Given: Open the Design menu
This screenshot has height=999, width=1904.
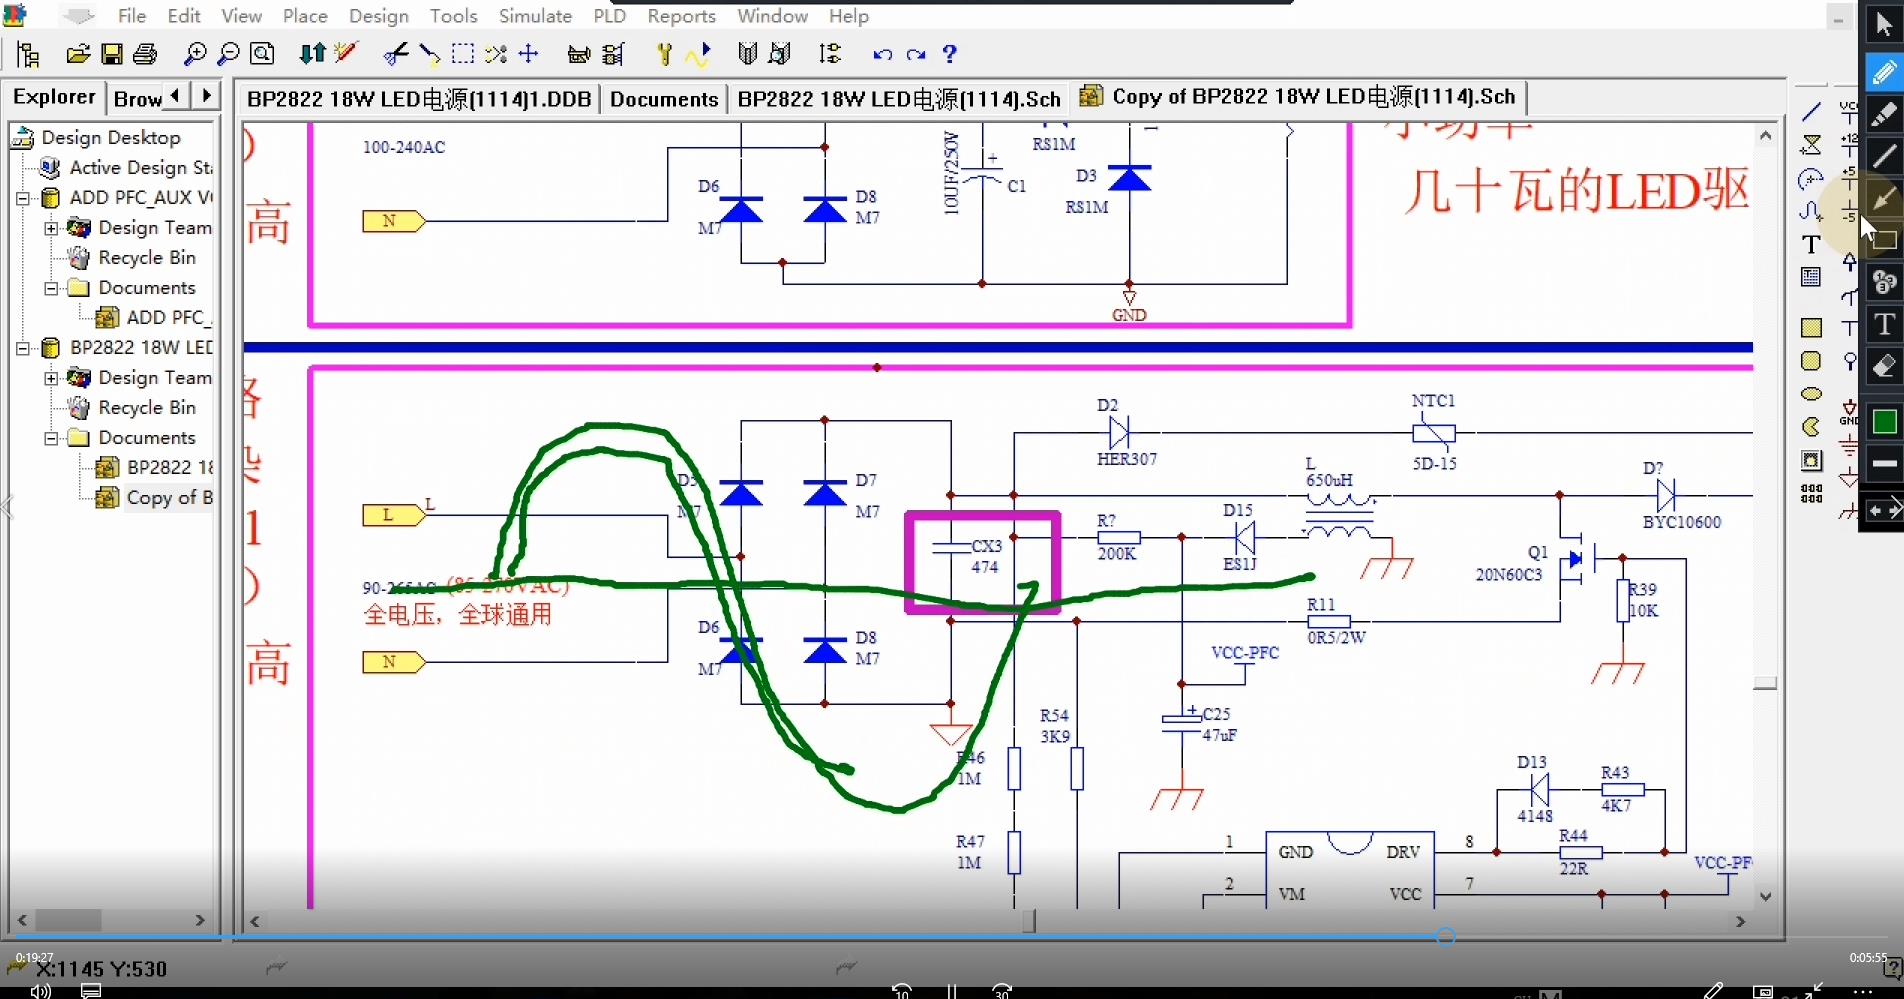Looking at the screenshot, I should (378, 16).
